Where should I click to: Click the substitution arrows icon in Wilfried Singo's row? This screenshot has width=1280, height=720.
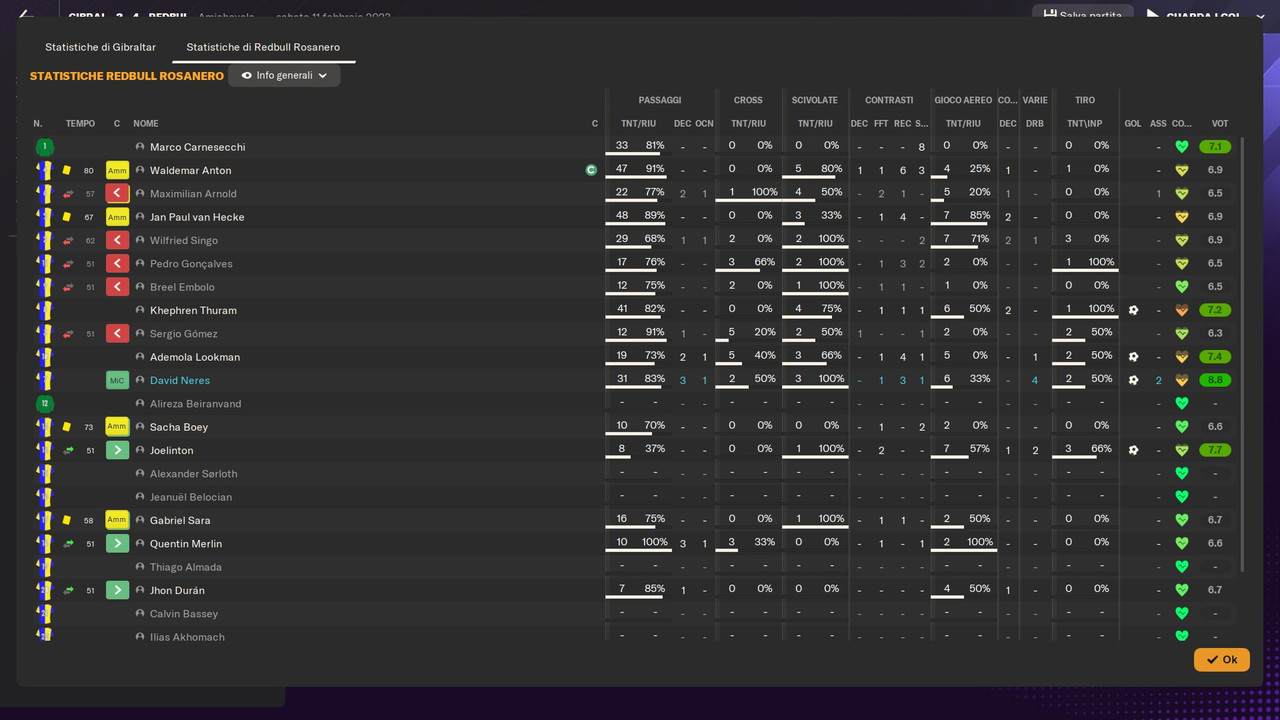(68, 240)
